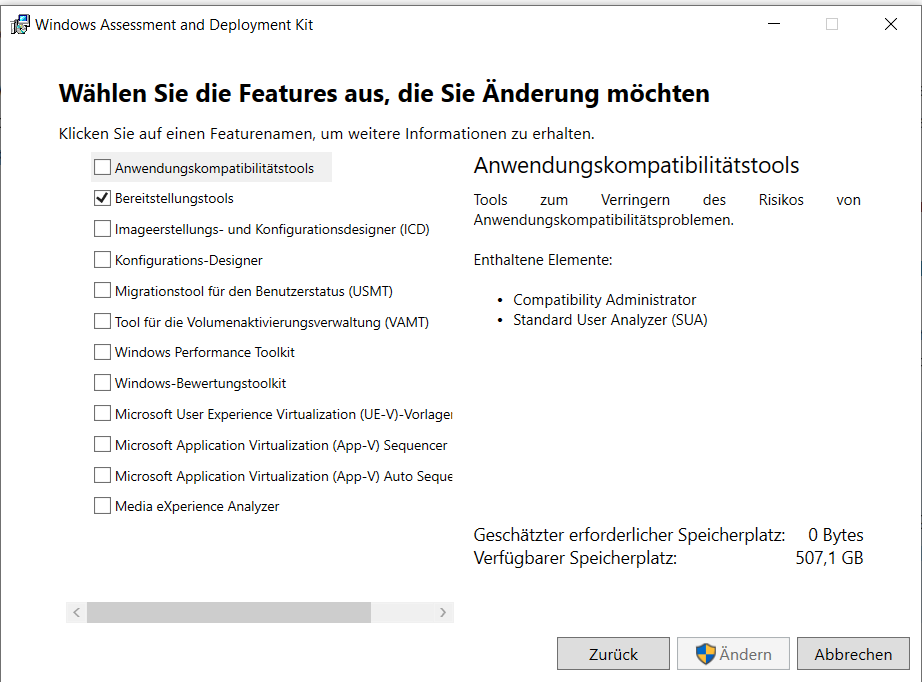Toggle the Windows-Bewertungstoolkit checkbox
This screenshot has width=922, height=682.
pyautogui.click(x=102, y=383)
